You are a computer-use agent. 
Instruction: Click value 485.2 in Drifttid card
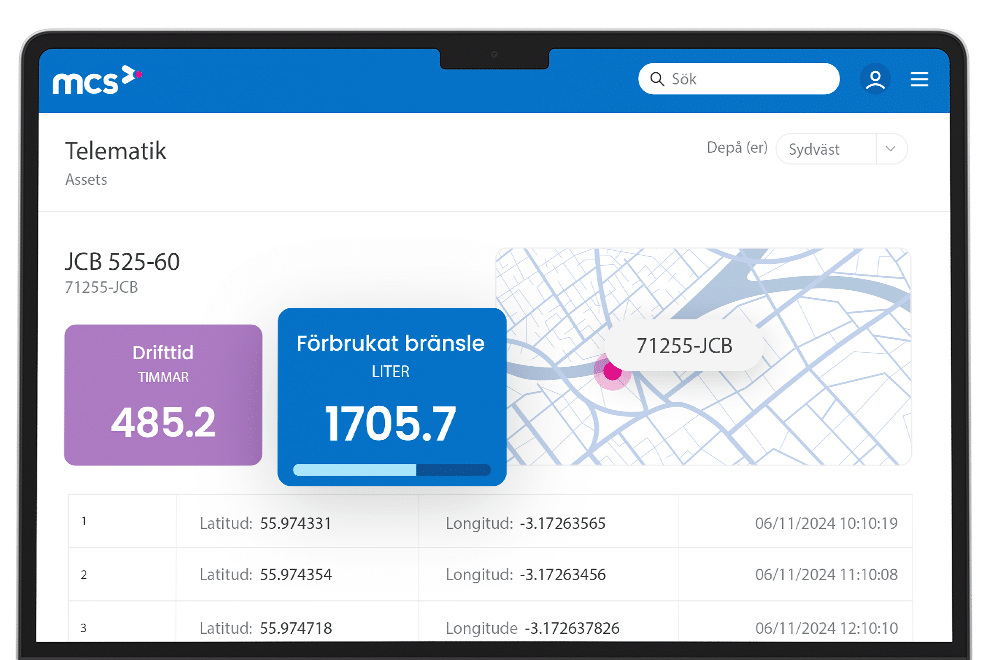[x=163, y=422]
